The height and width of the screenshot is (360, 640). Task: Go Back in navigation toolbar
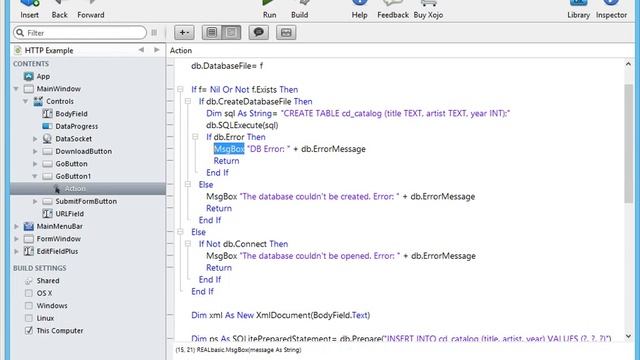pyautogui.click(x=59, y=9)
